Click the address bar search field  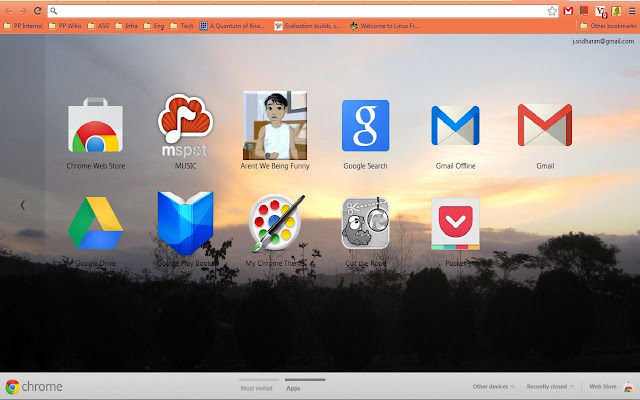(x=302, y=11)
